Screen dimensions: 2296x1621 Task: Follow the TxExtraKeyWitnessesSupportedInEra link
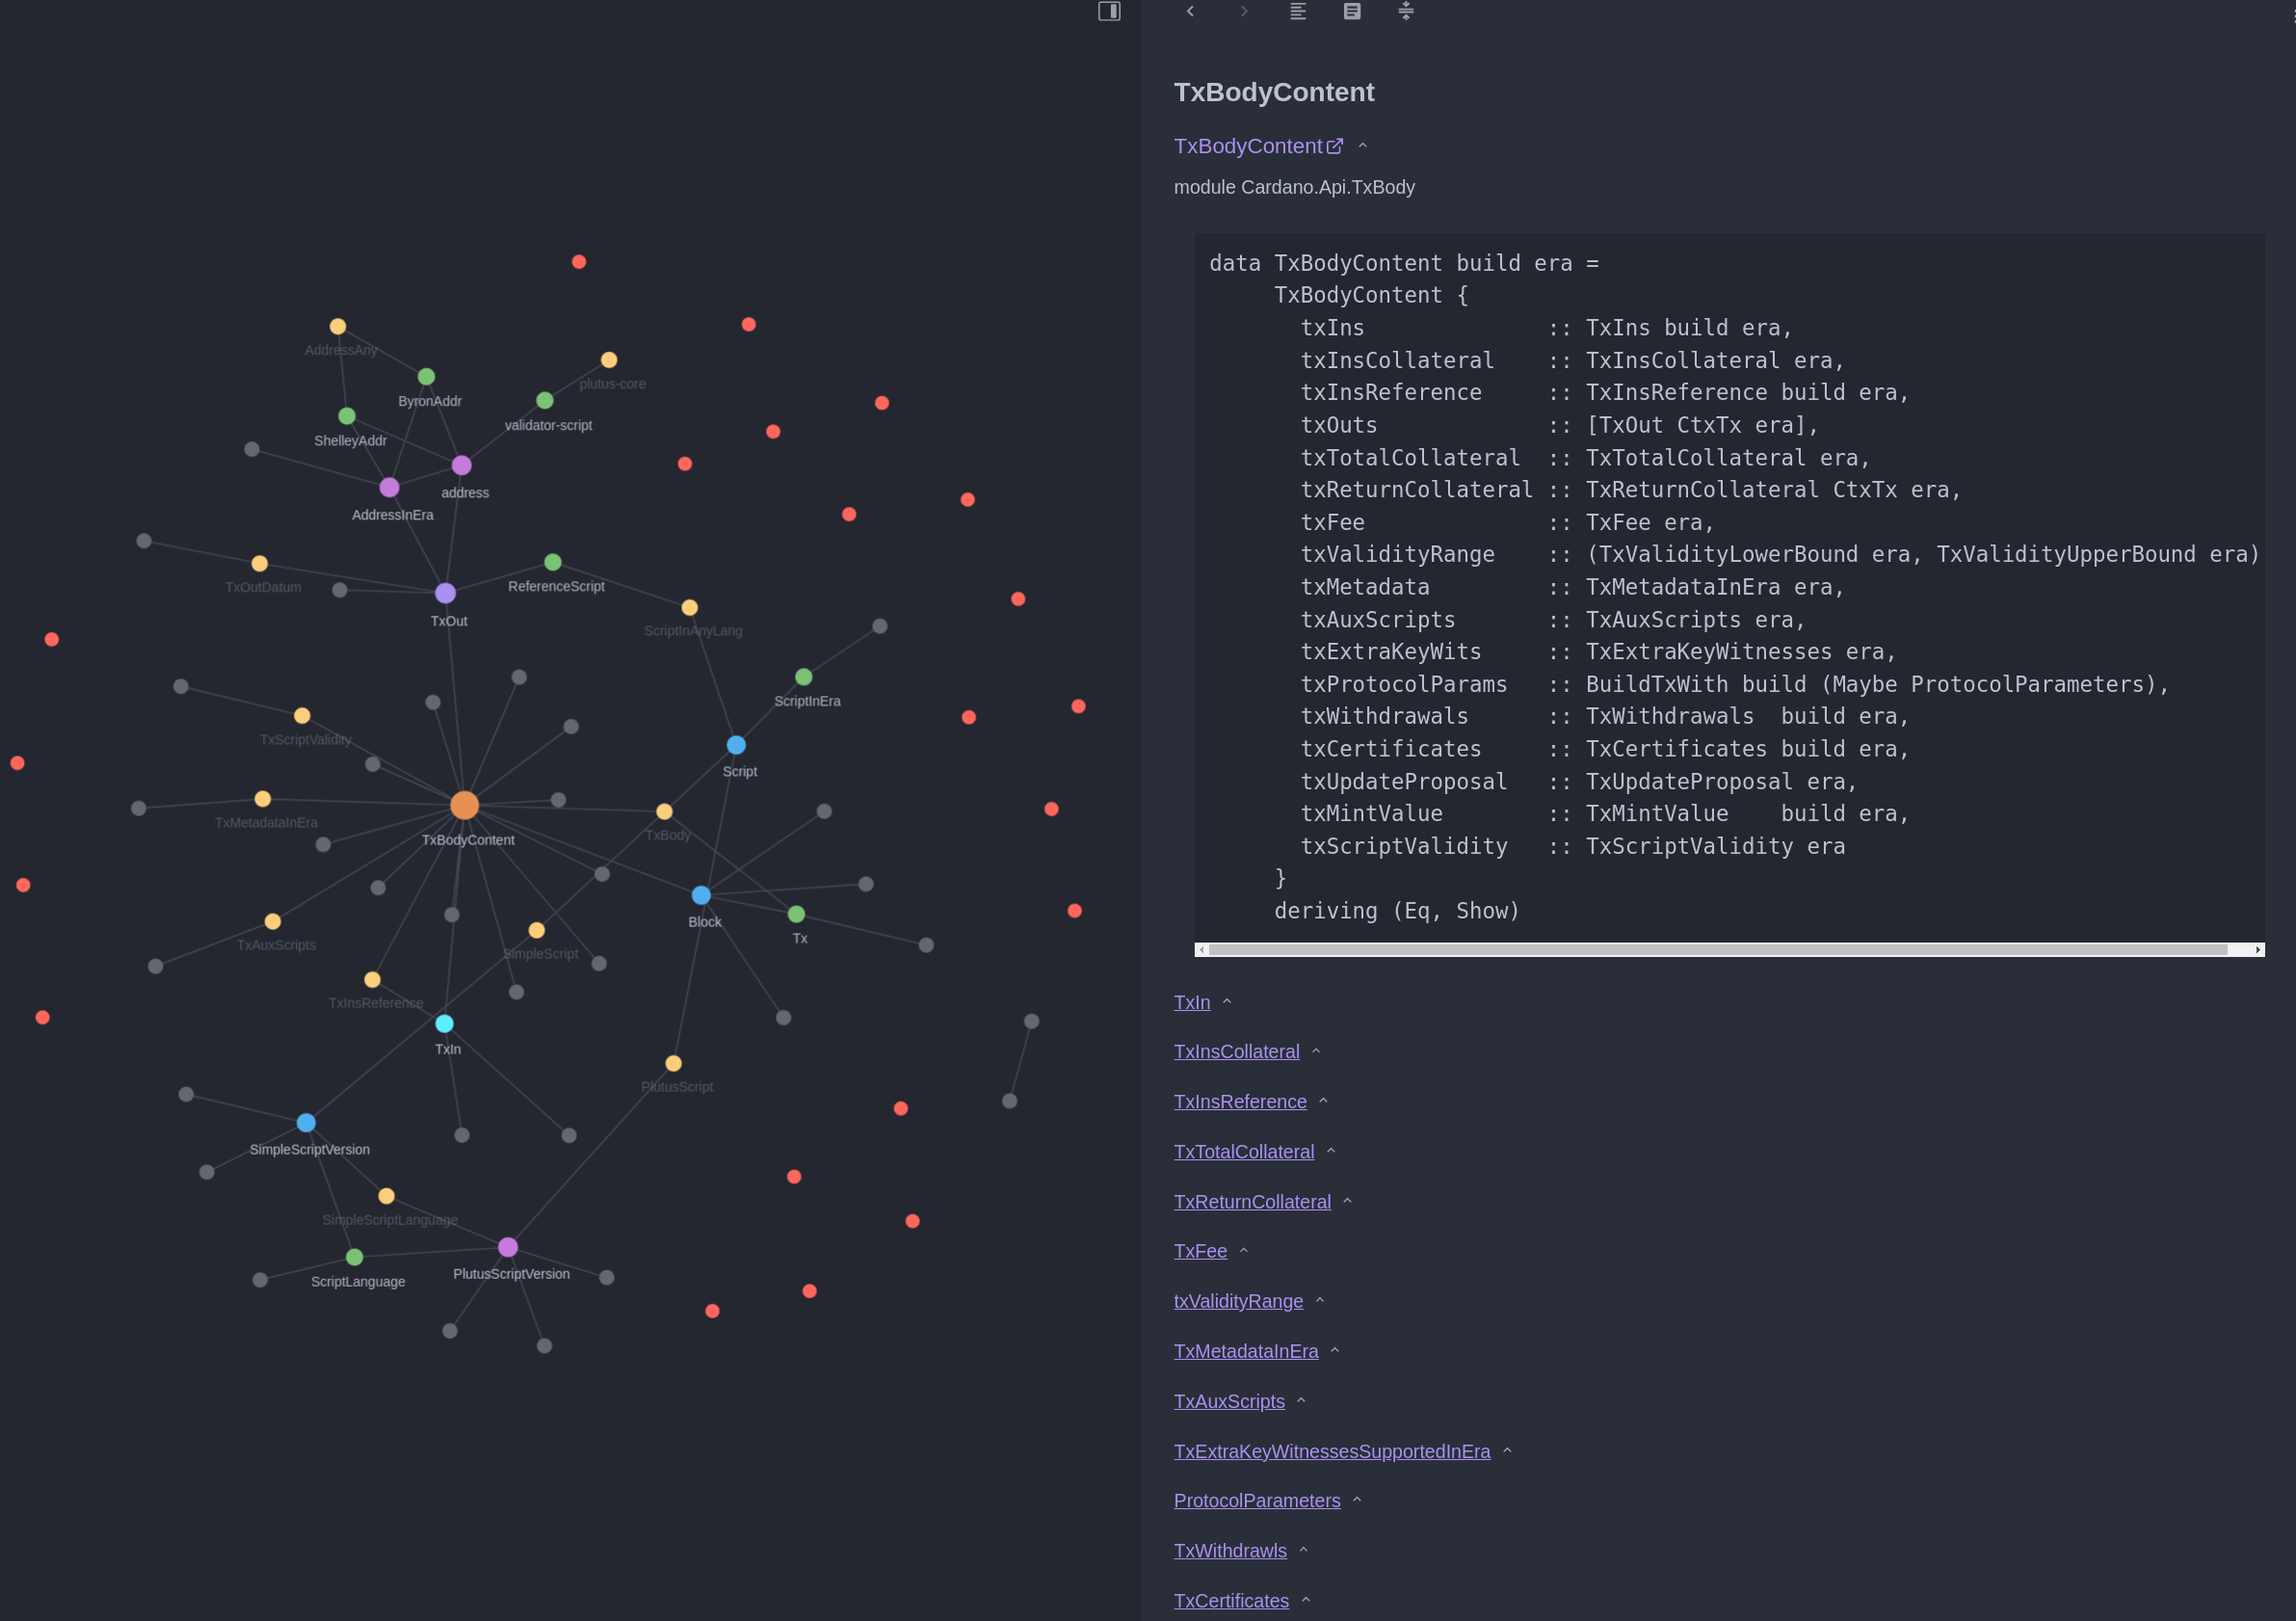[1331, 1451]
